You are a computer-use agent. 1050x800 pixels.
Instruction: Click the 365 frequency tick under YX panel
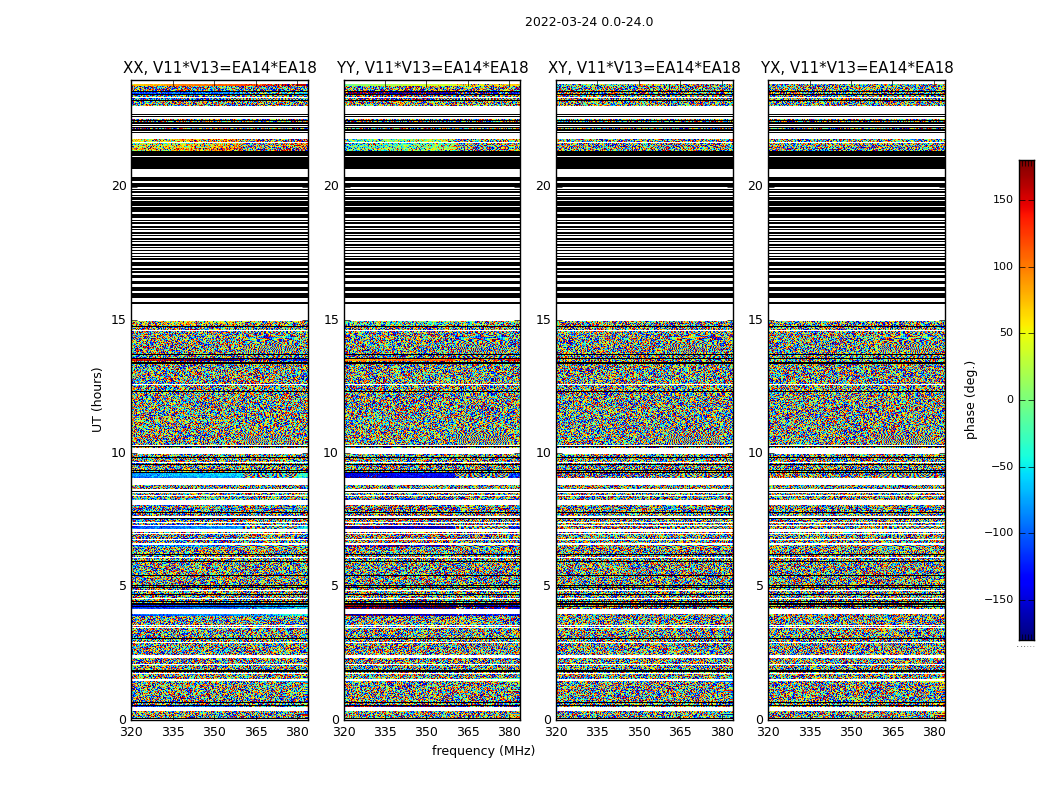[893, 732]
